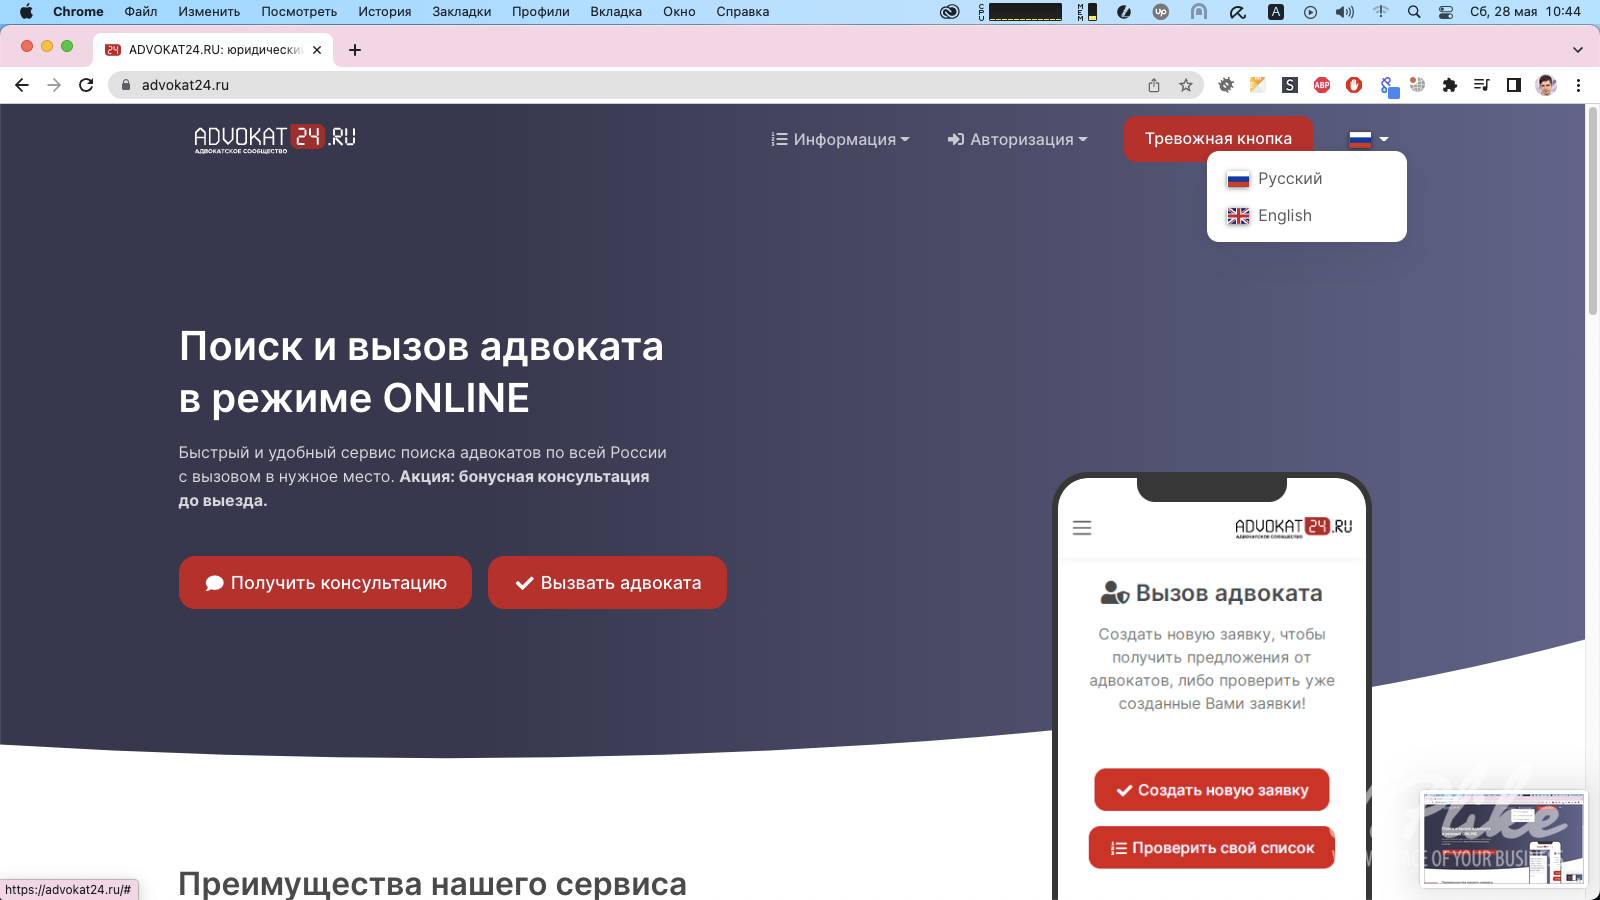Open the Закладки menu

click(x=462, y=12)
